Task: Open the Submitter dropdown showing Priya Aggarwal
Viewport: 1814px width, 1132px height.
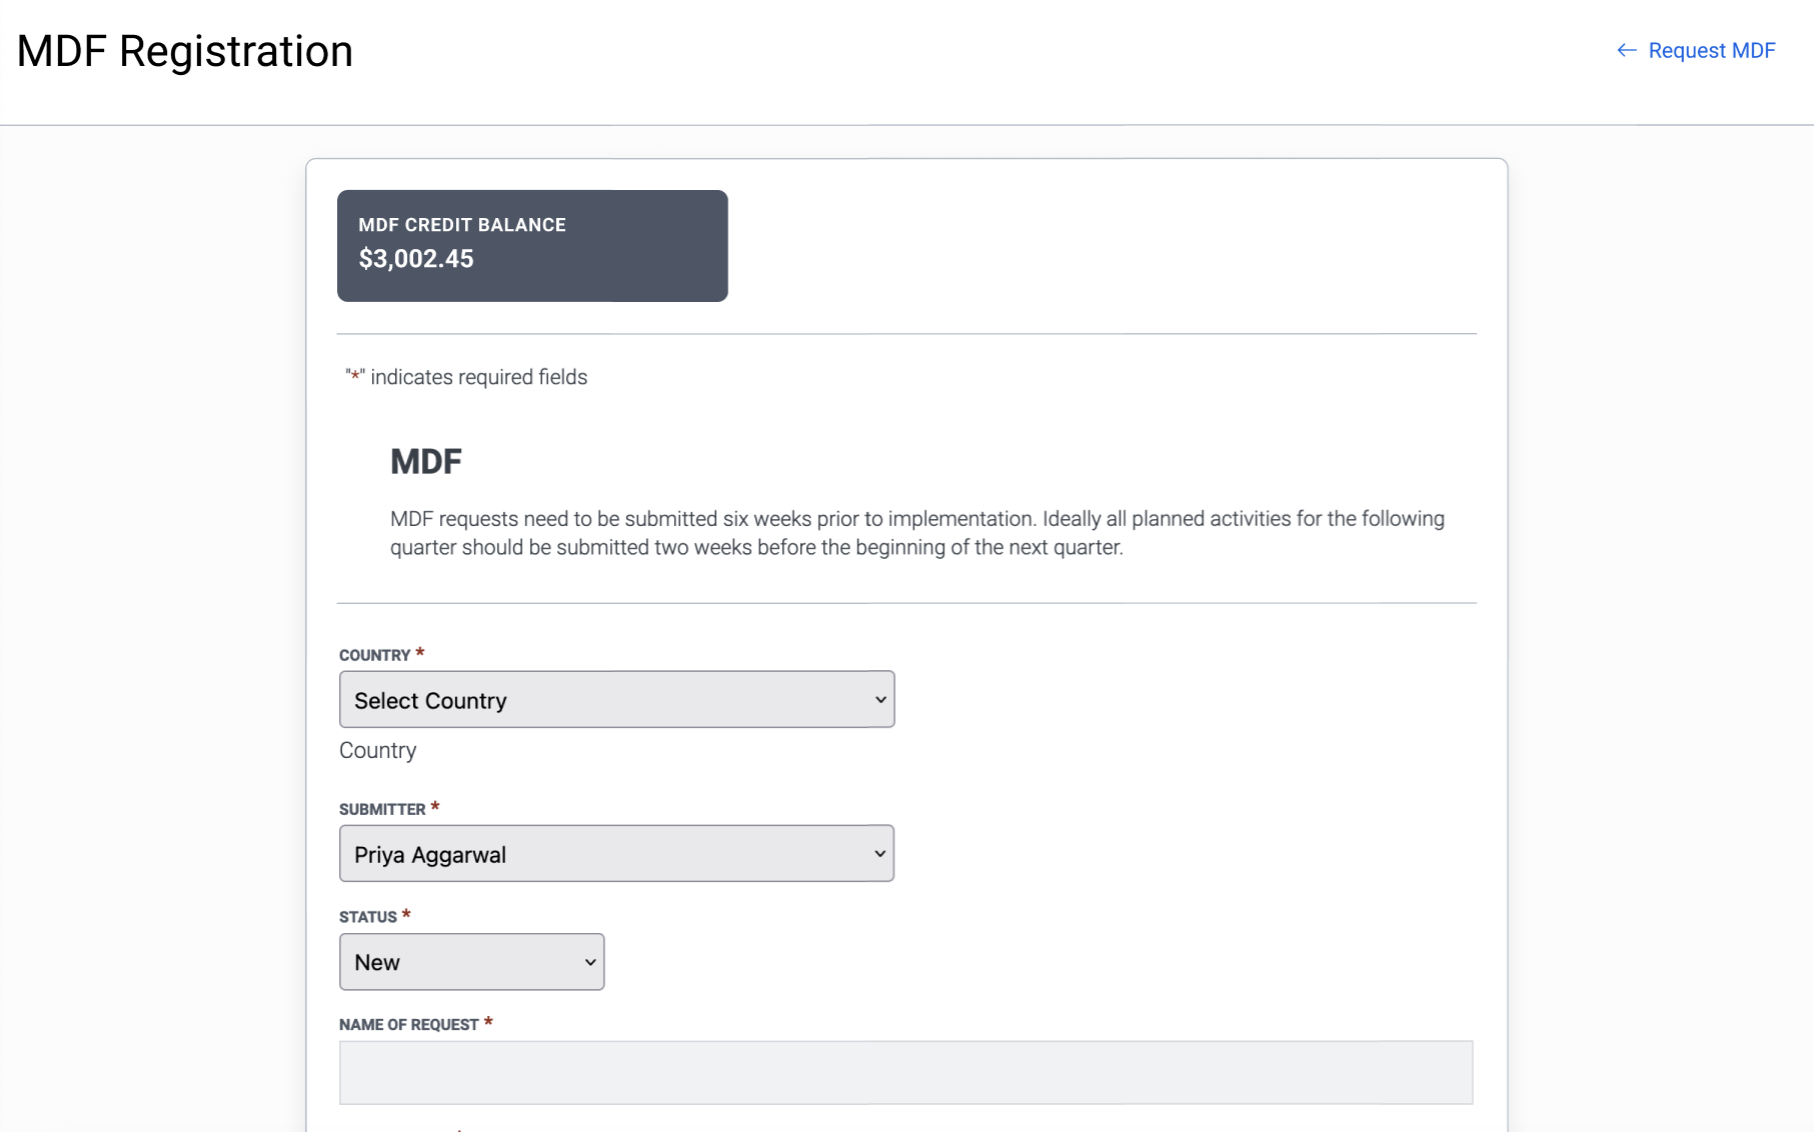Action: [617, 853]
